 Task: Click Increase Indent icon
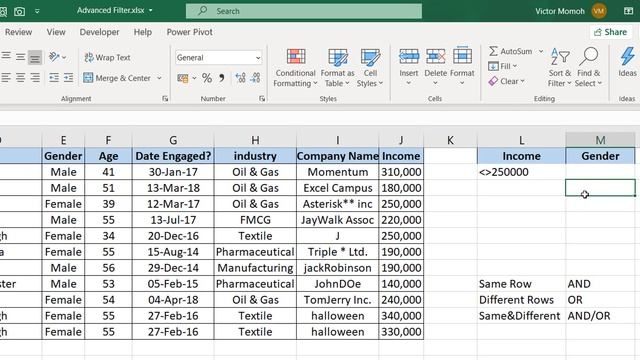tap(68, 78)
